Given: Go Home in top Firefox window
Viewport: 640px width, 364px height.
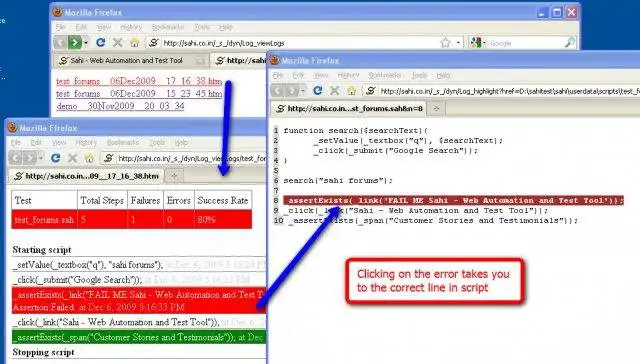Looking at the screenshot, I should coord(134,42).
